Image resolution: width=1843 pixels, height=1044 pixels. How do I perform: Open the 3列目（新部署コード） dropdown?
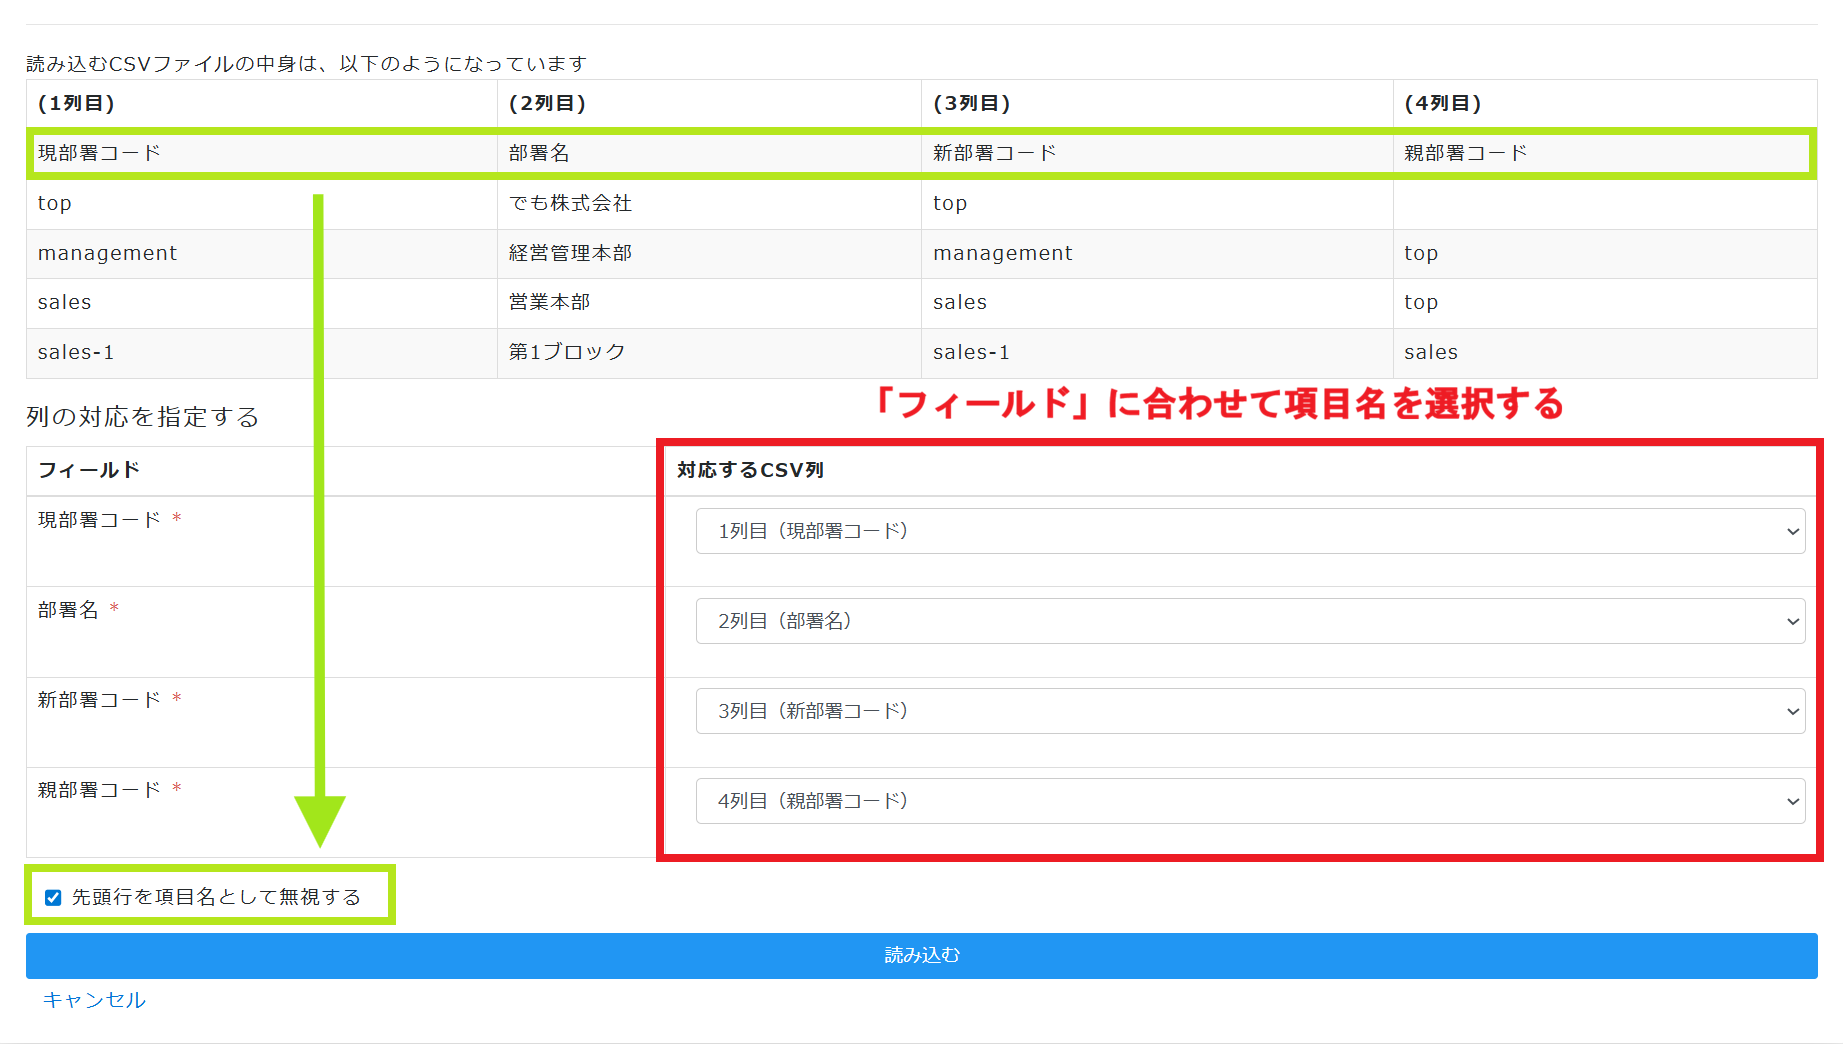tap(1249, 711)
